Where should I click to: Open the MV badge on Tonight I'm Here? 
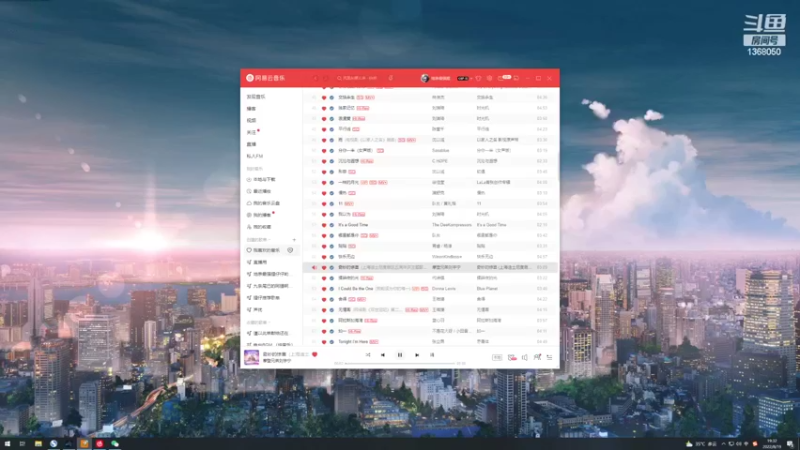pyautogui.click(x=374, y=342)
